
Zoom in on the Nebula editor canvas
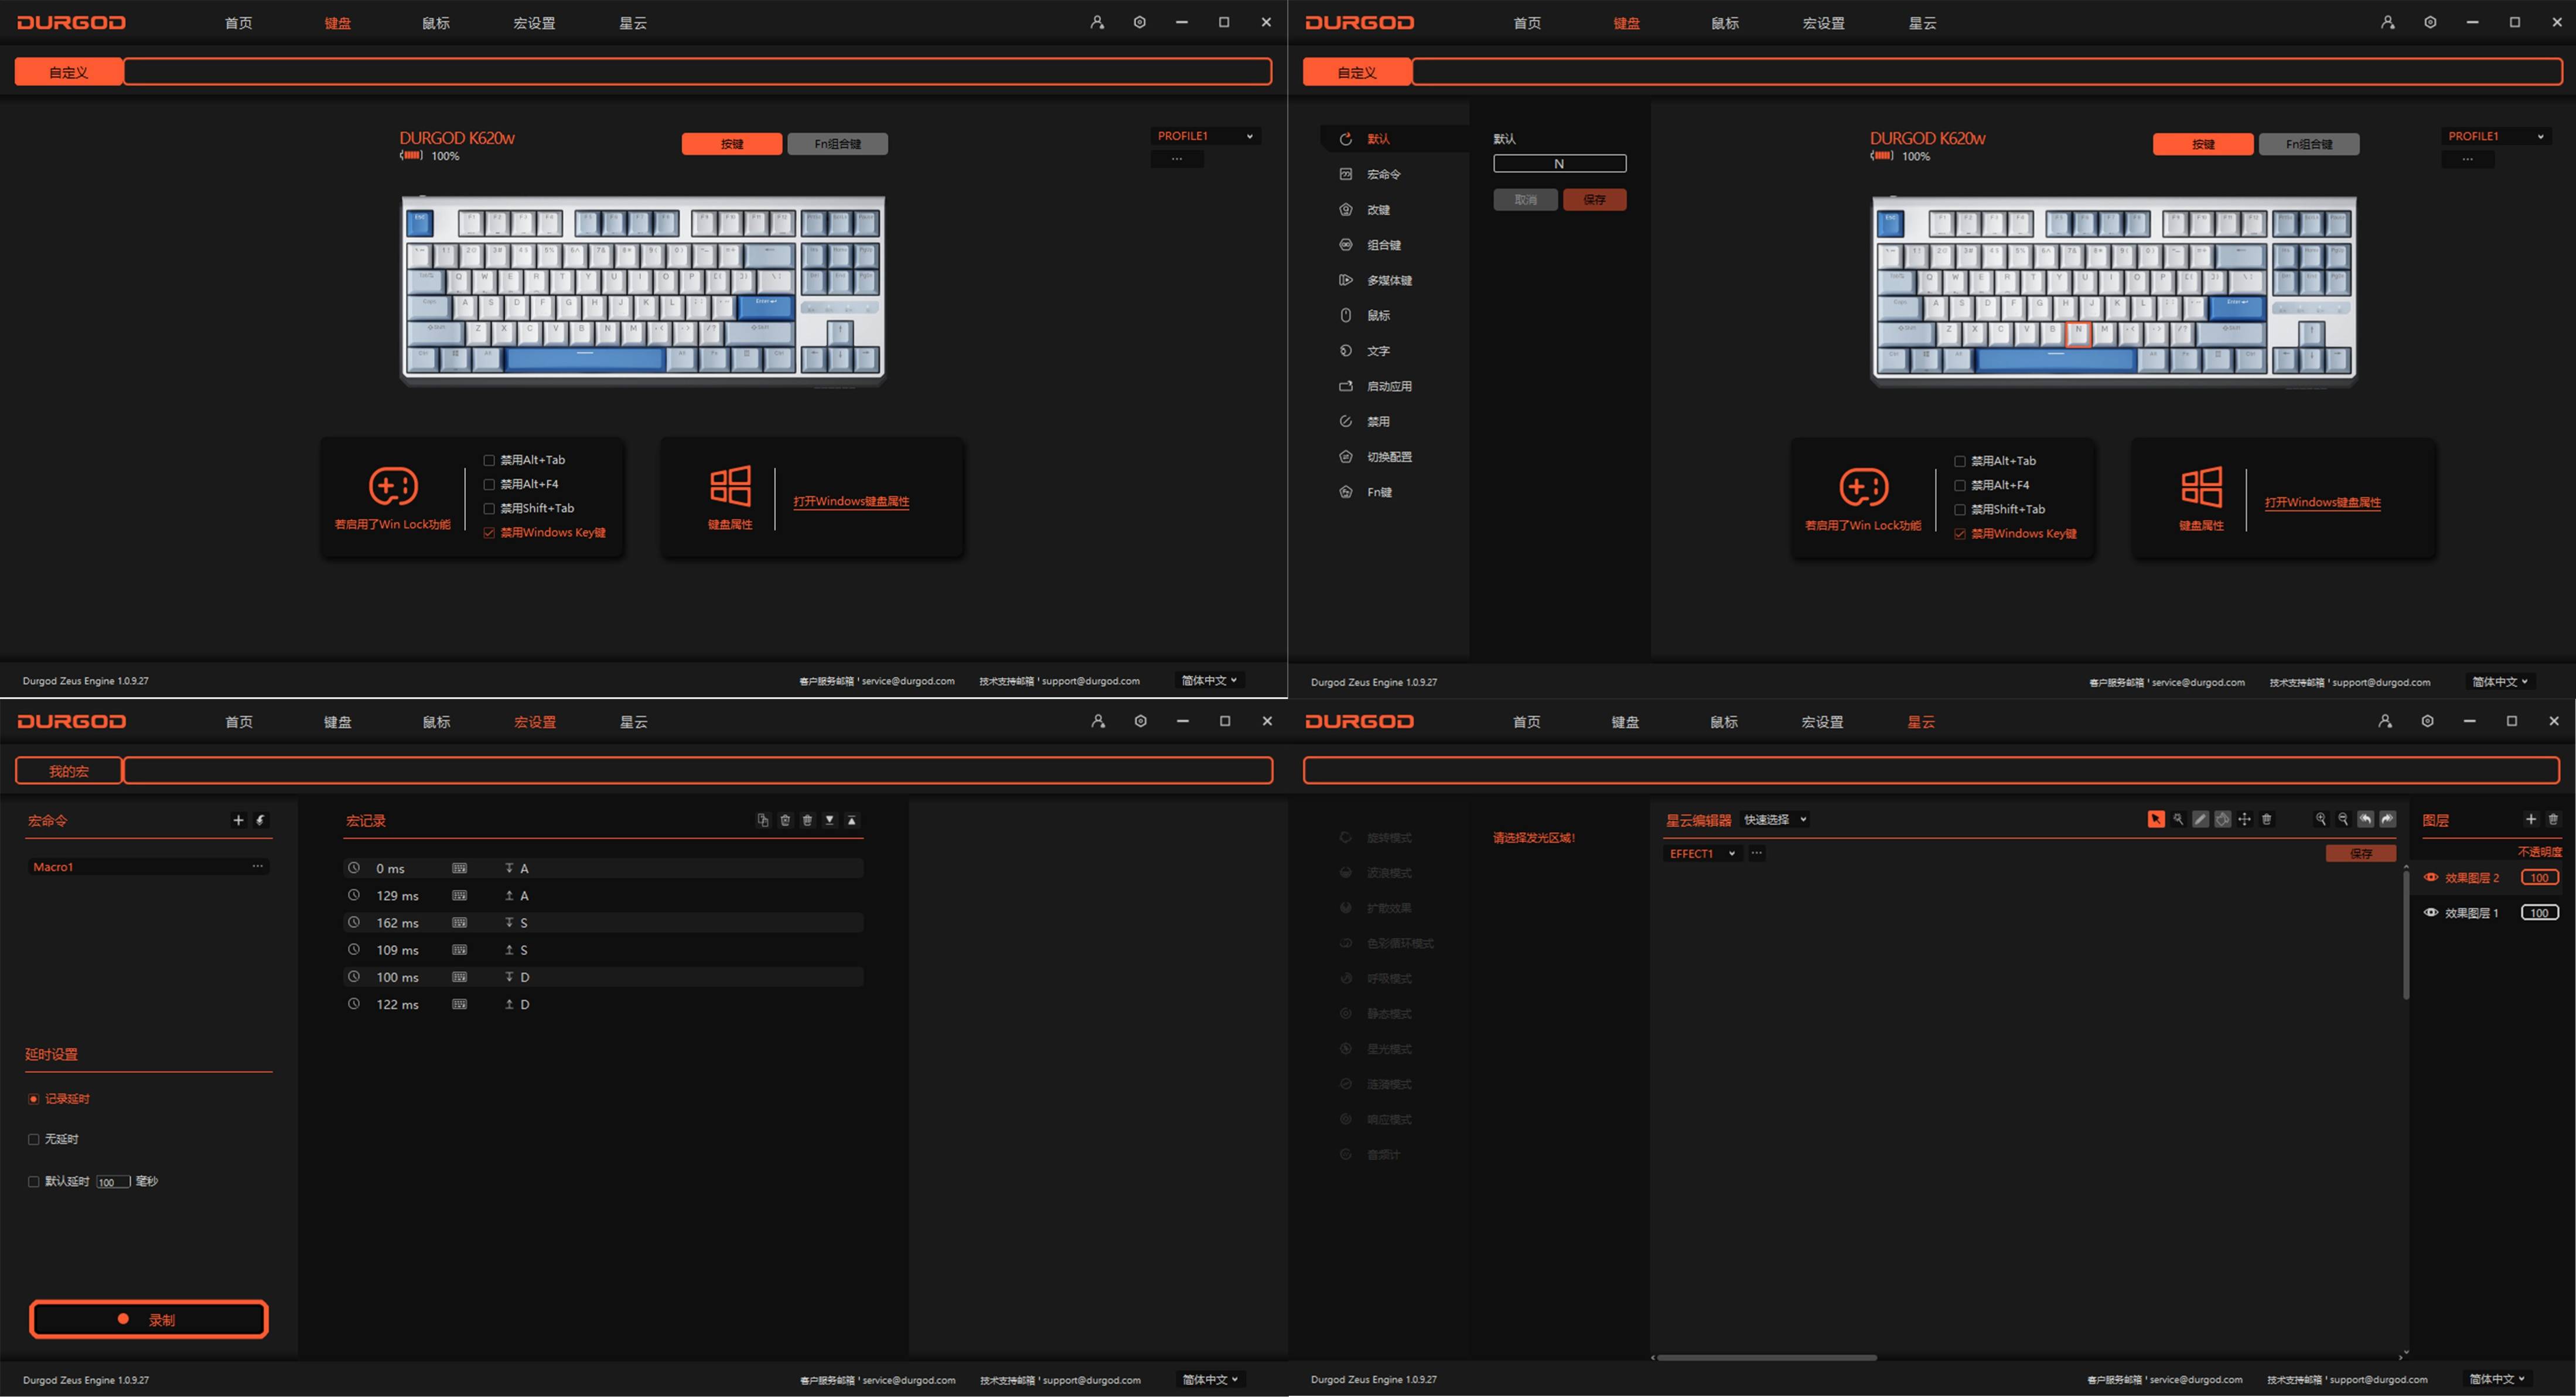coord(2321,819)
